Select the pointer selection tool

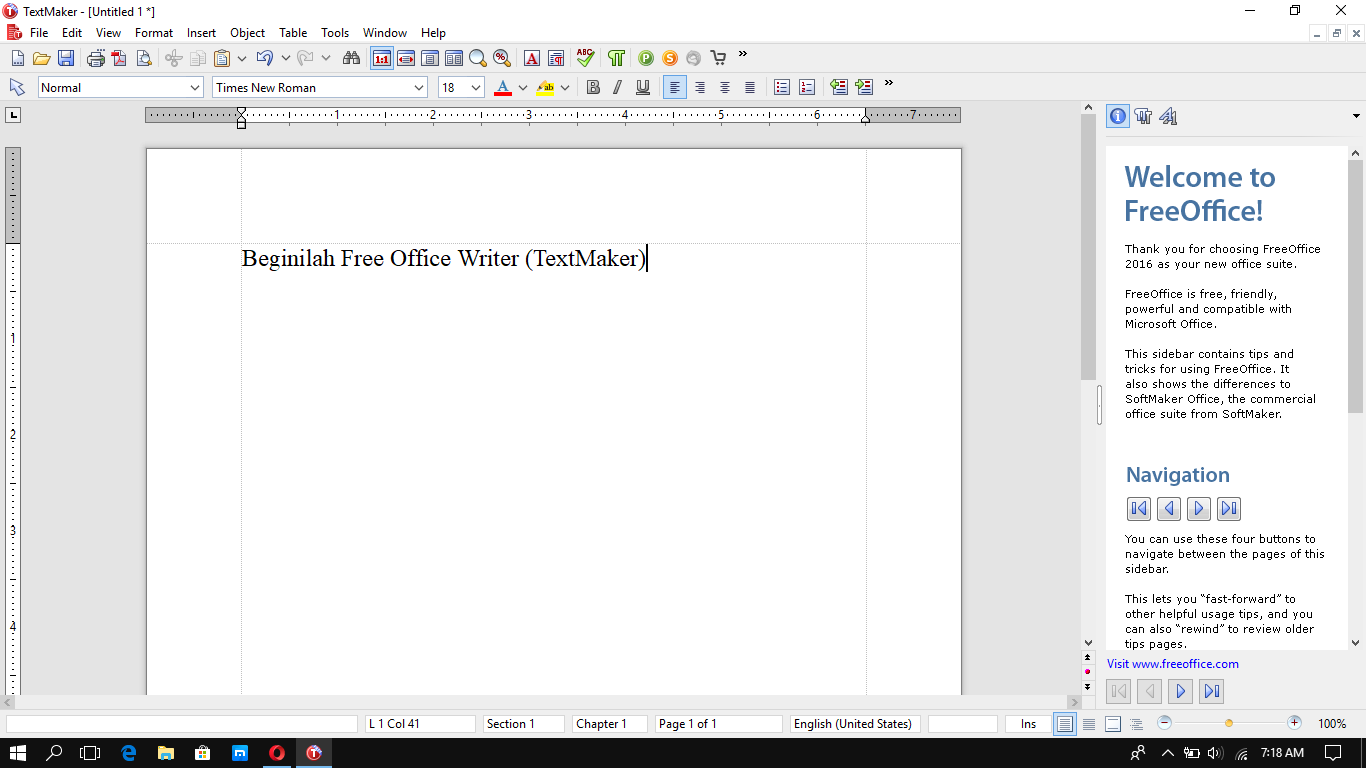tap(17, 87)
